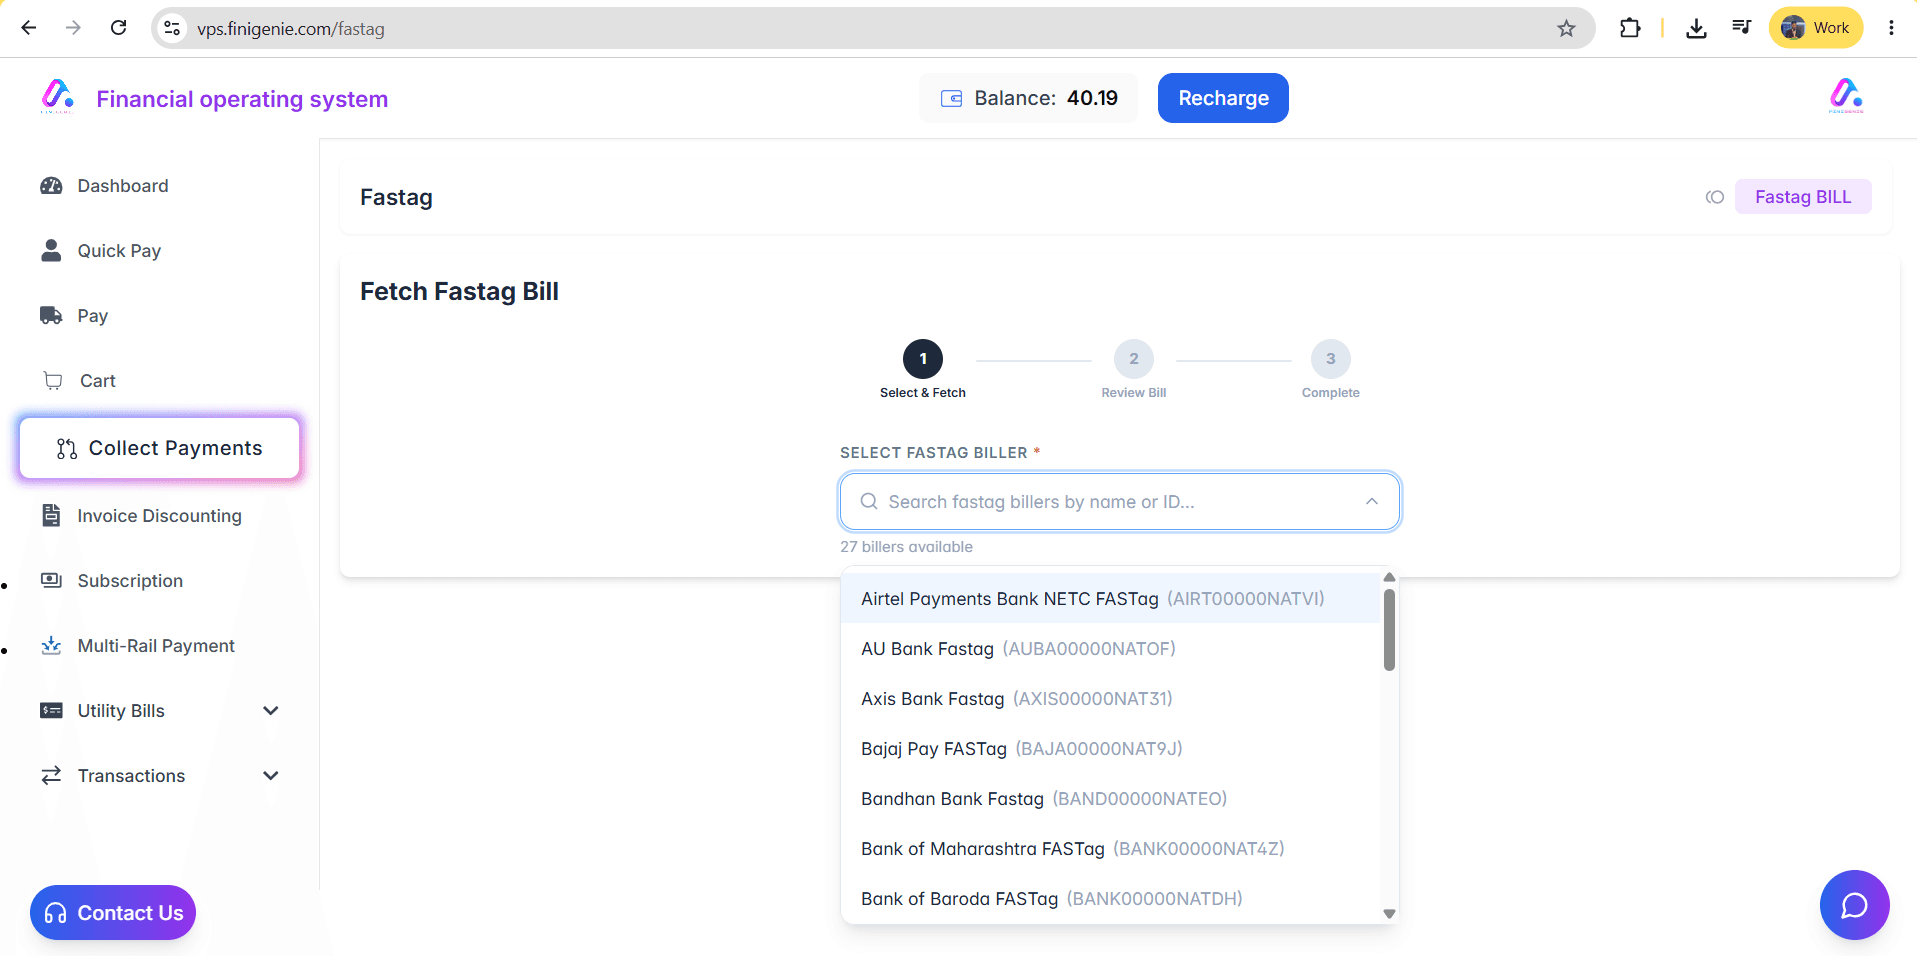The image size is (1917, 956).
Task: Click the Collect Payments branch icon
Action: pos(67,449)
